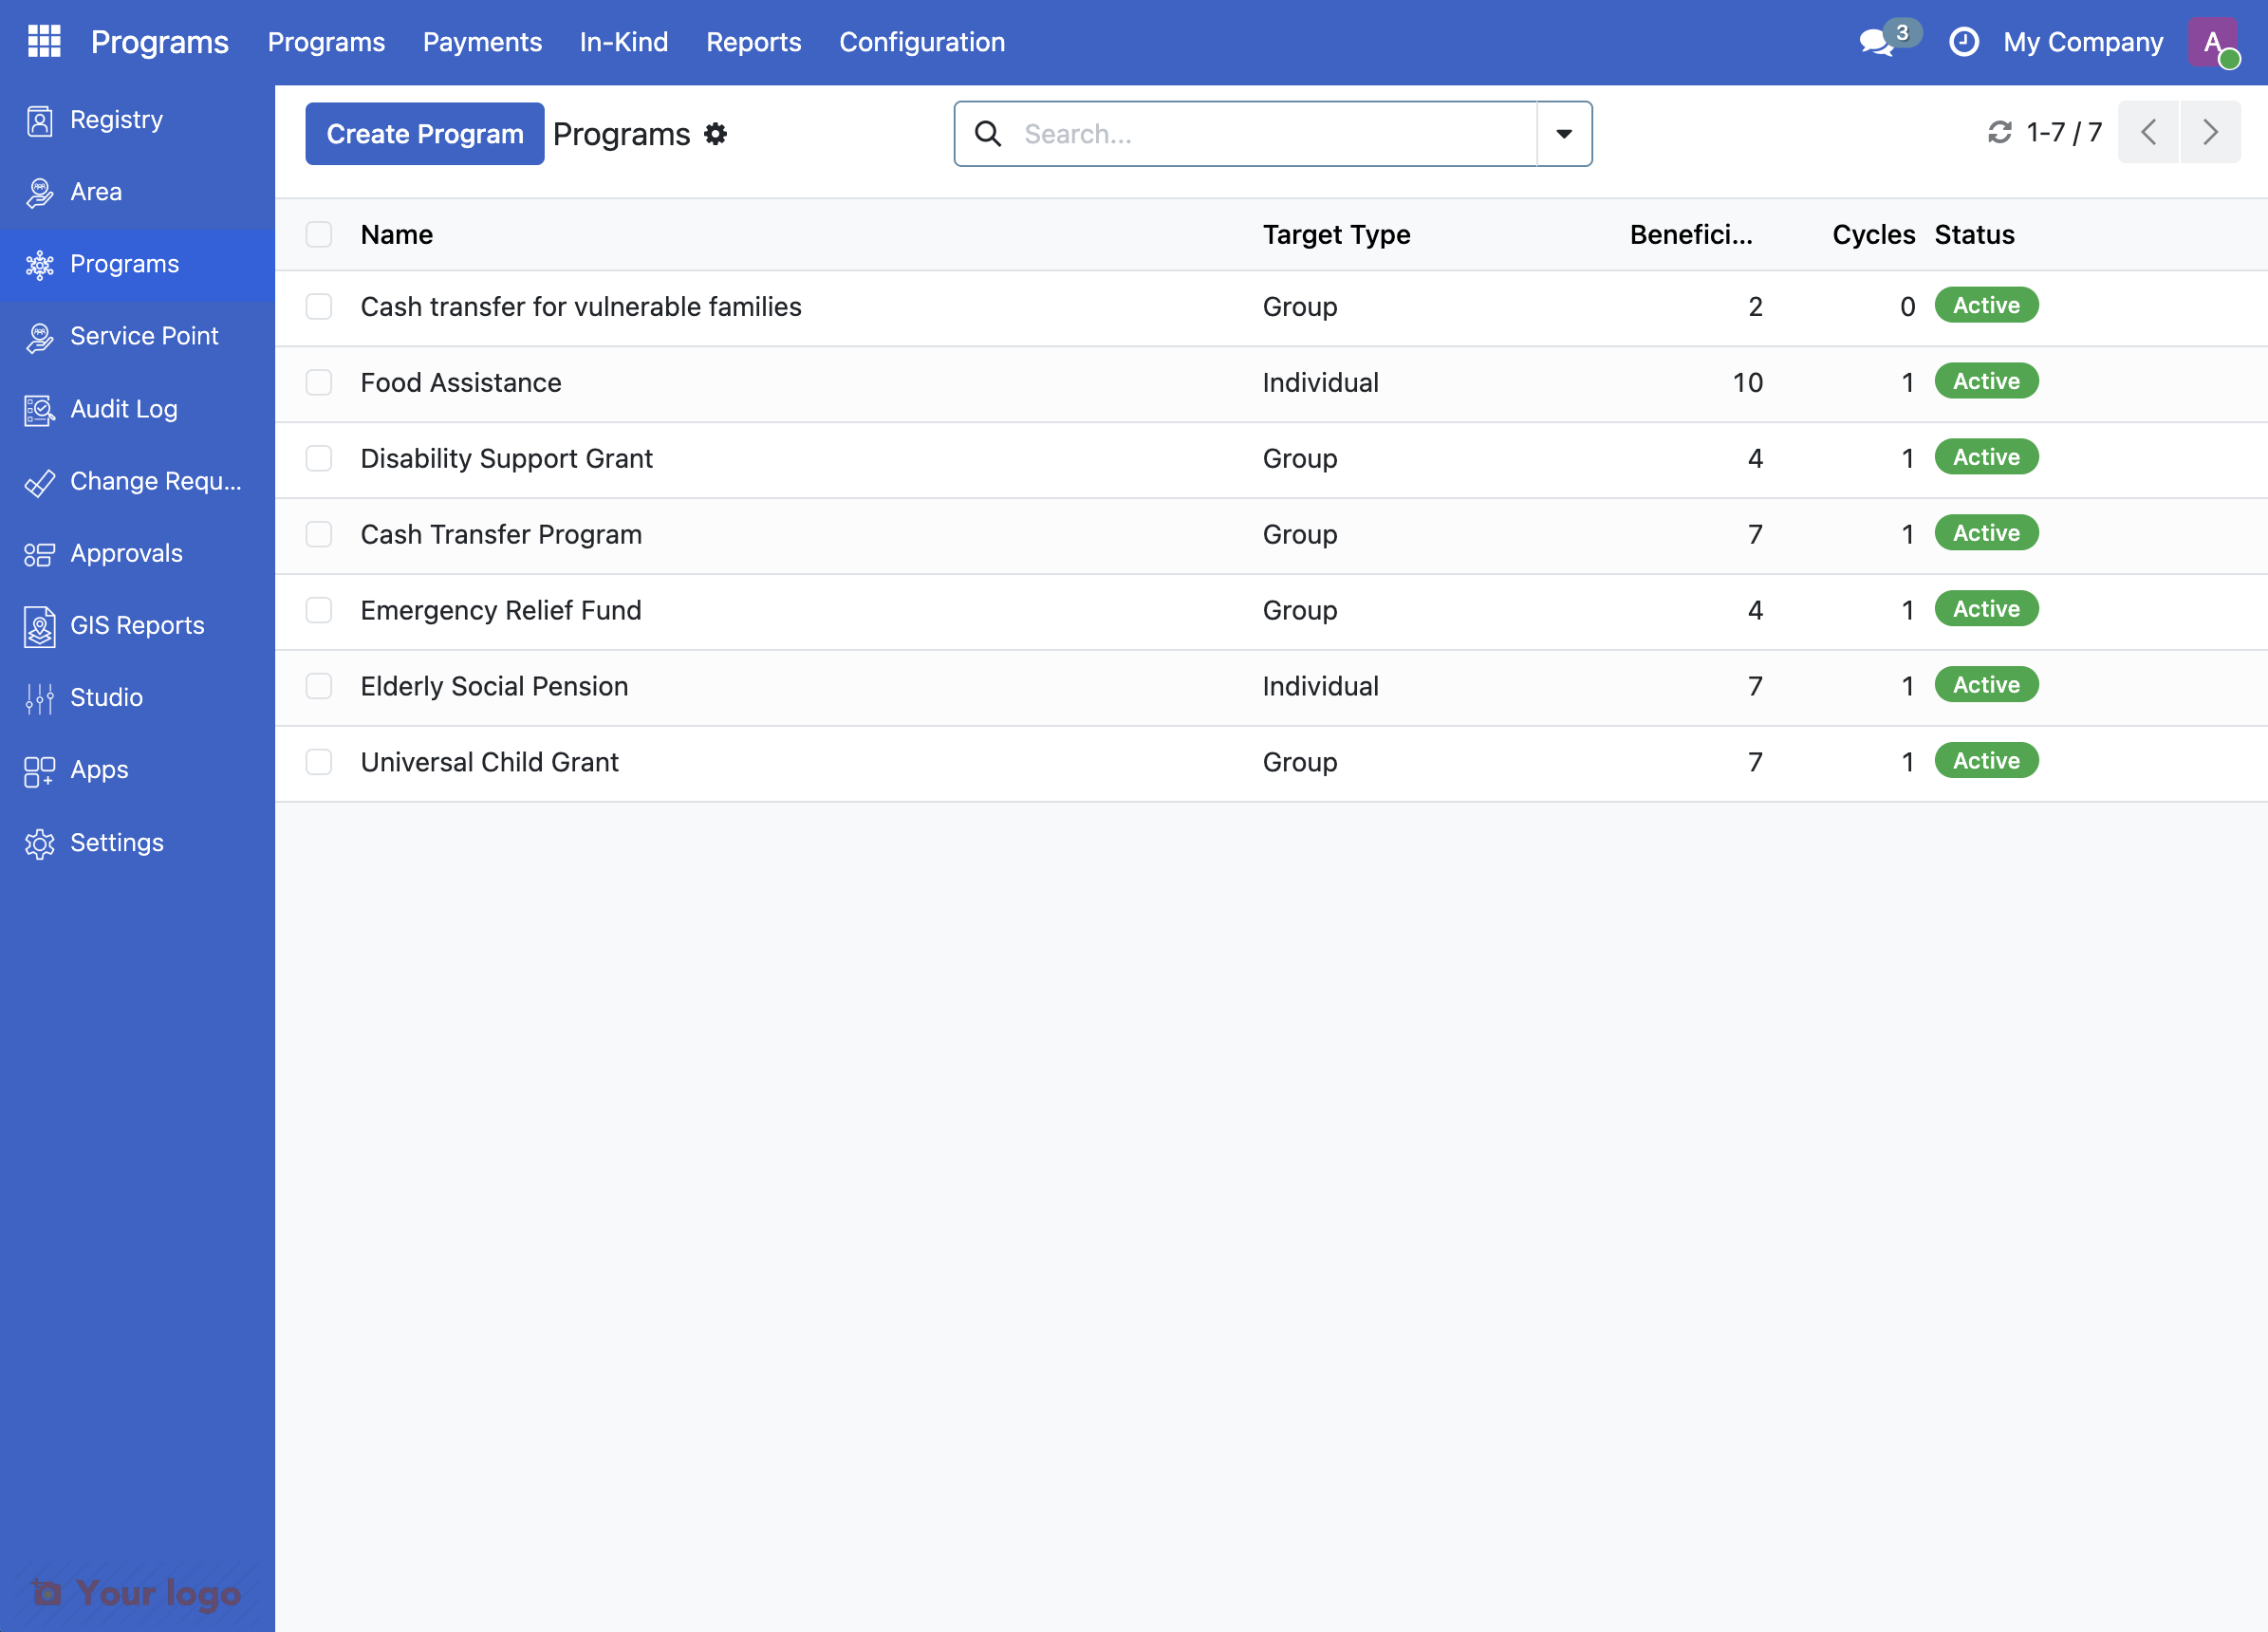
Task: Click the Create Program button
Action: coord(424,134)
